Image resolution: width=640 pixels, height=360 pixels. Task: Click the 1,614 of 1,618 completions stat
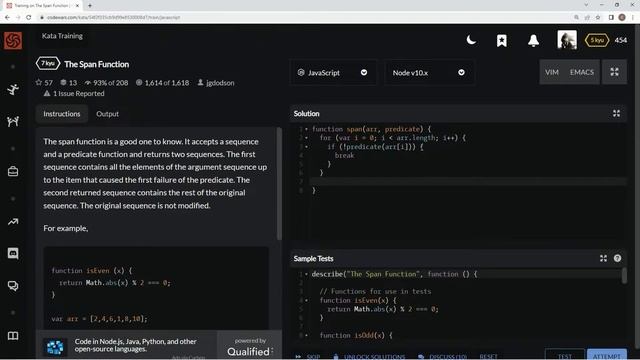click(162, 82)
